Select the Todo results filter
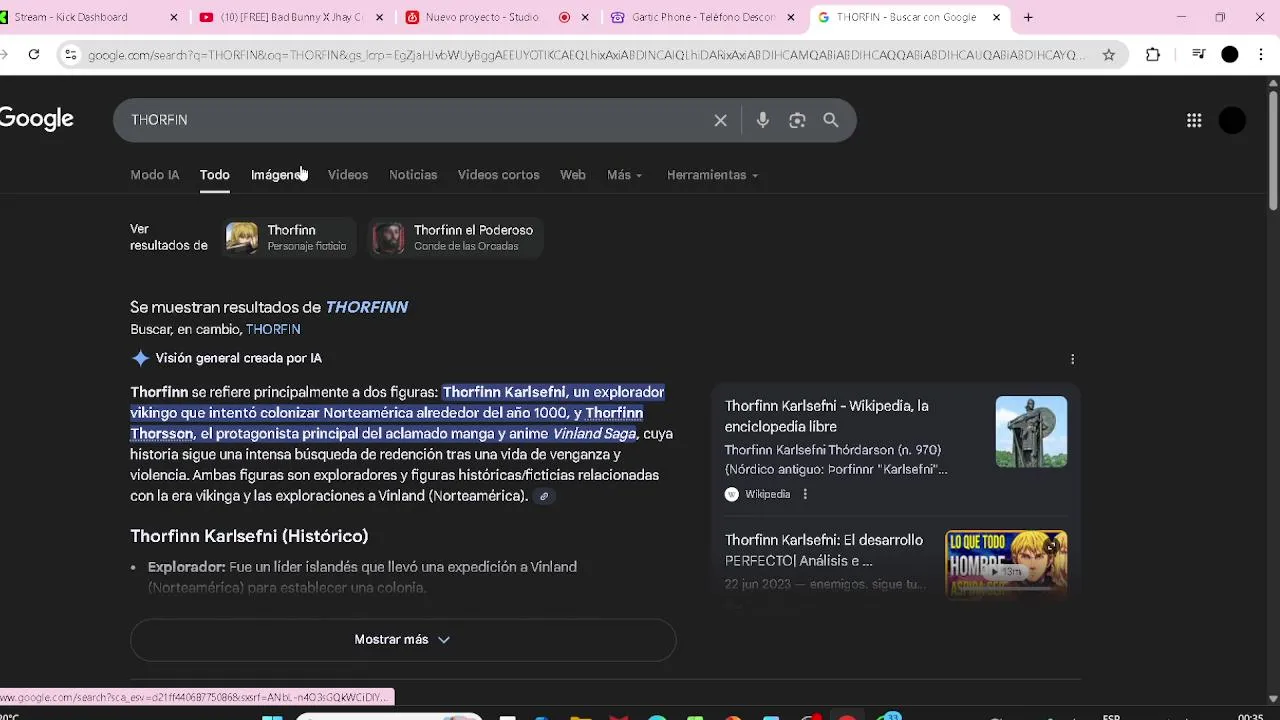1280x720 pixels. coord(215,175)
